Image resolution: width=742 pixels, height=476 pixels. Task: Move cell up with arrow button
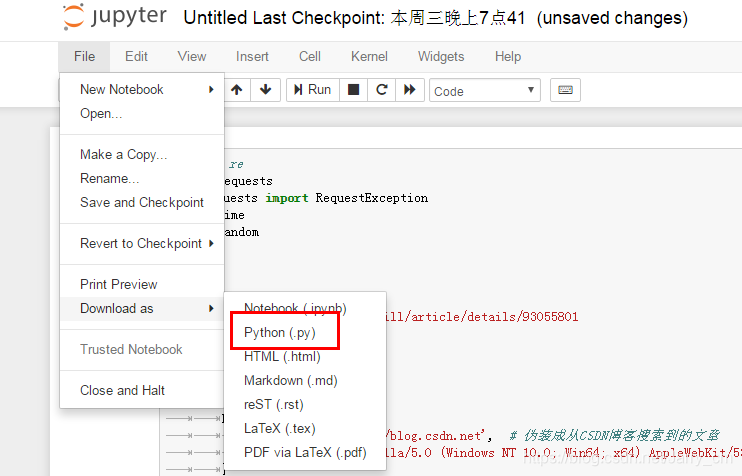pos(237,89)
